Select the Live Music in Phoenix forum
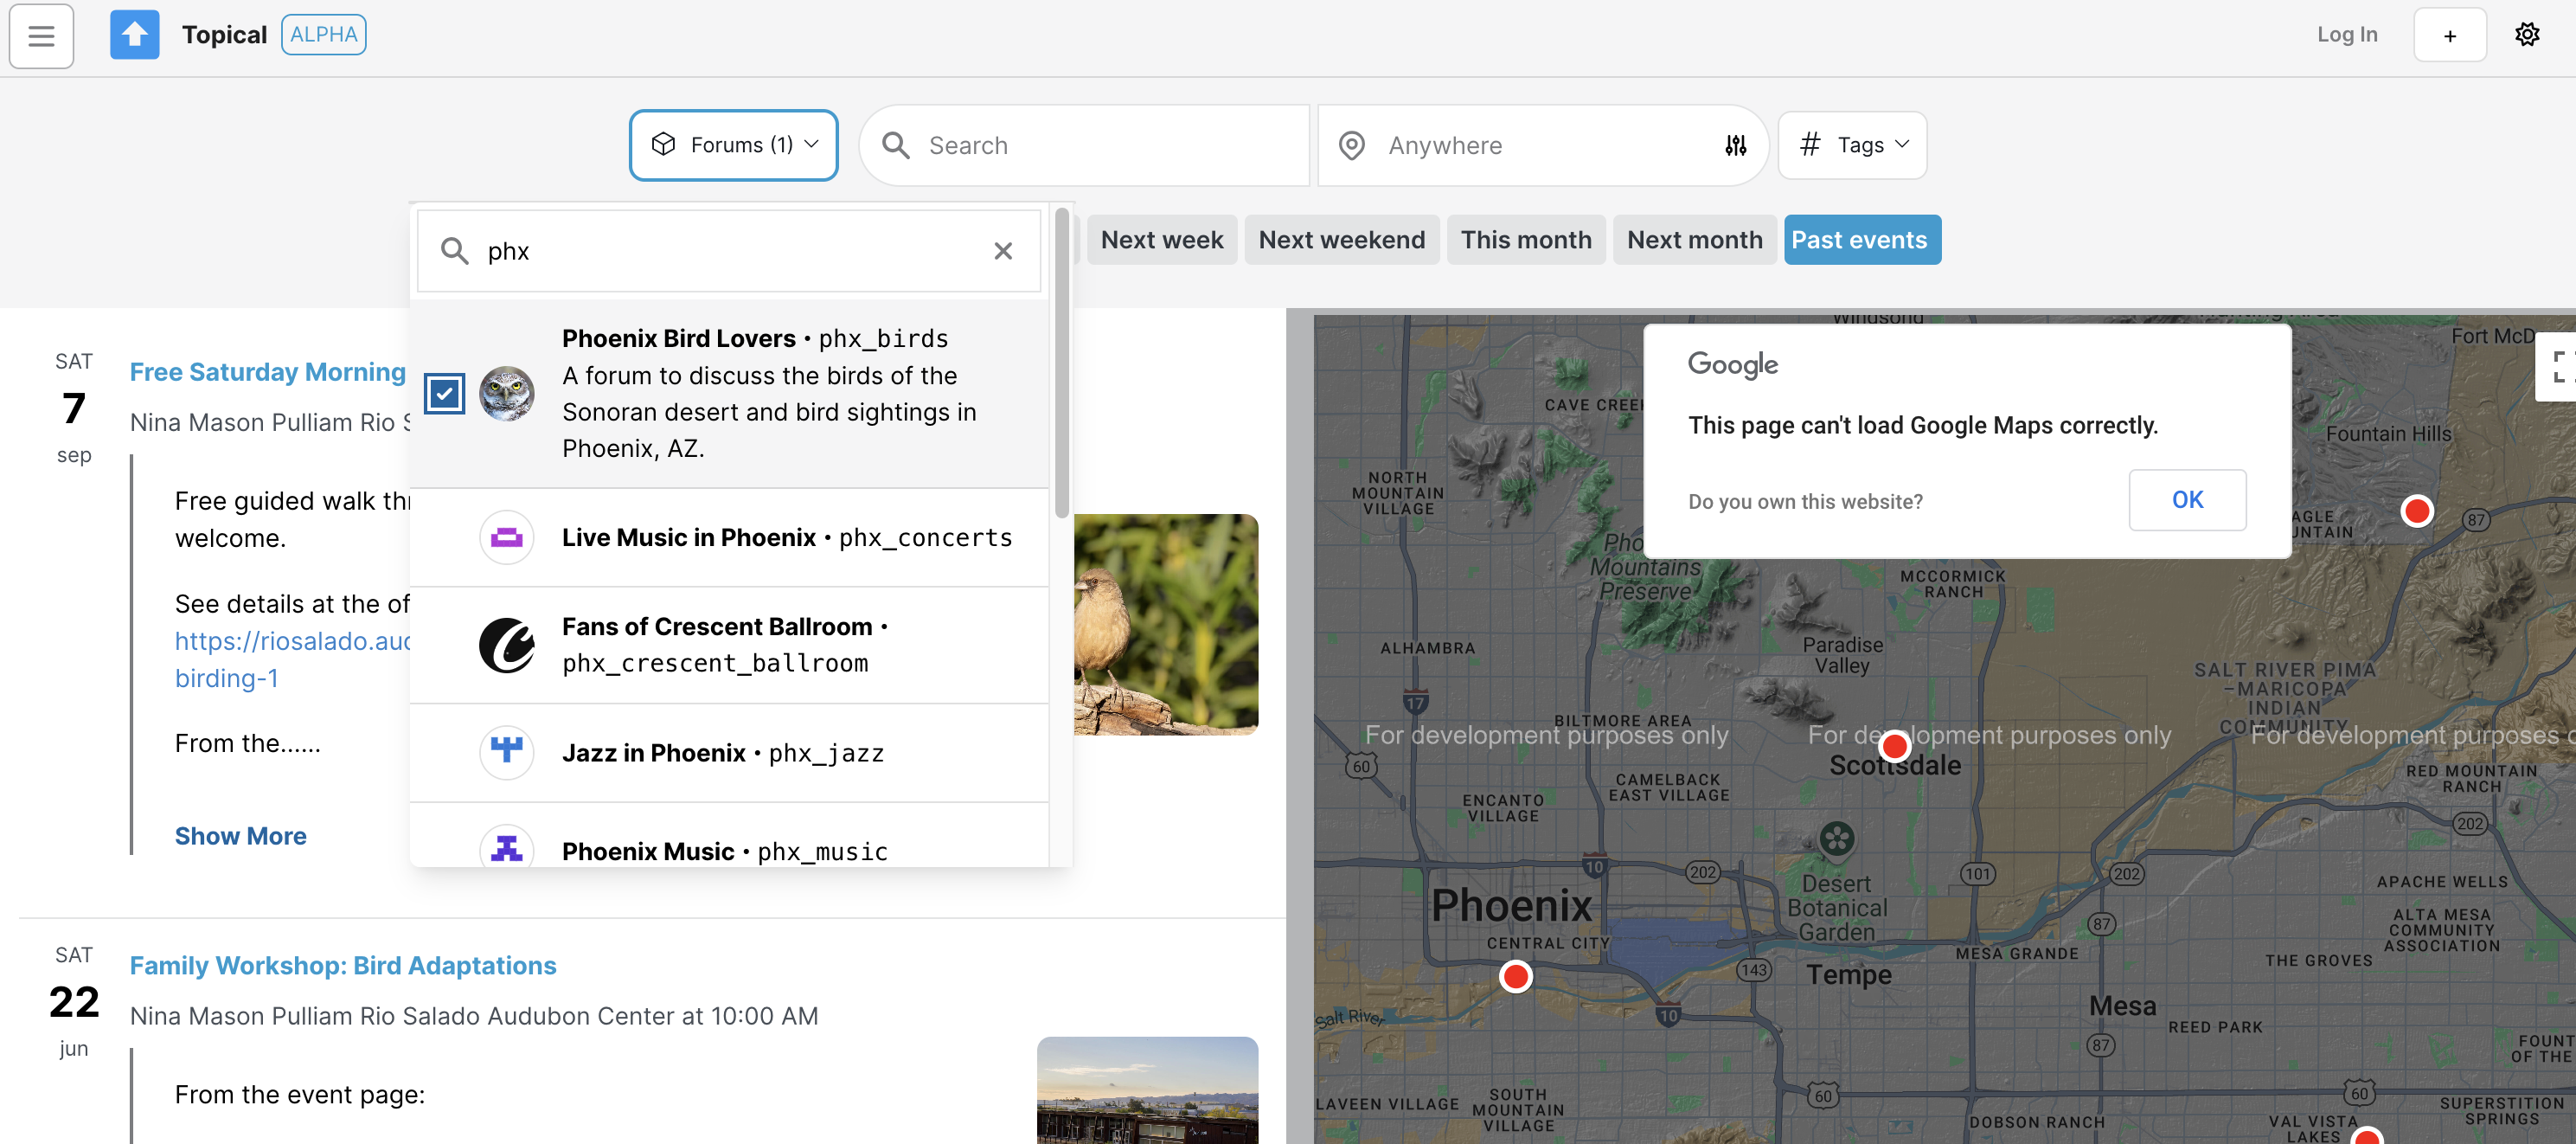This screenshot has width=2576, height=1144. click(729, 538)
